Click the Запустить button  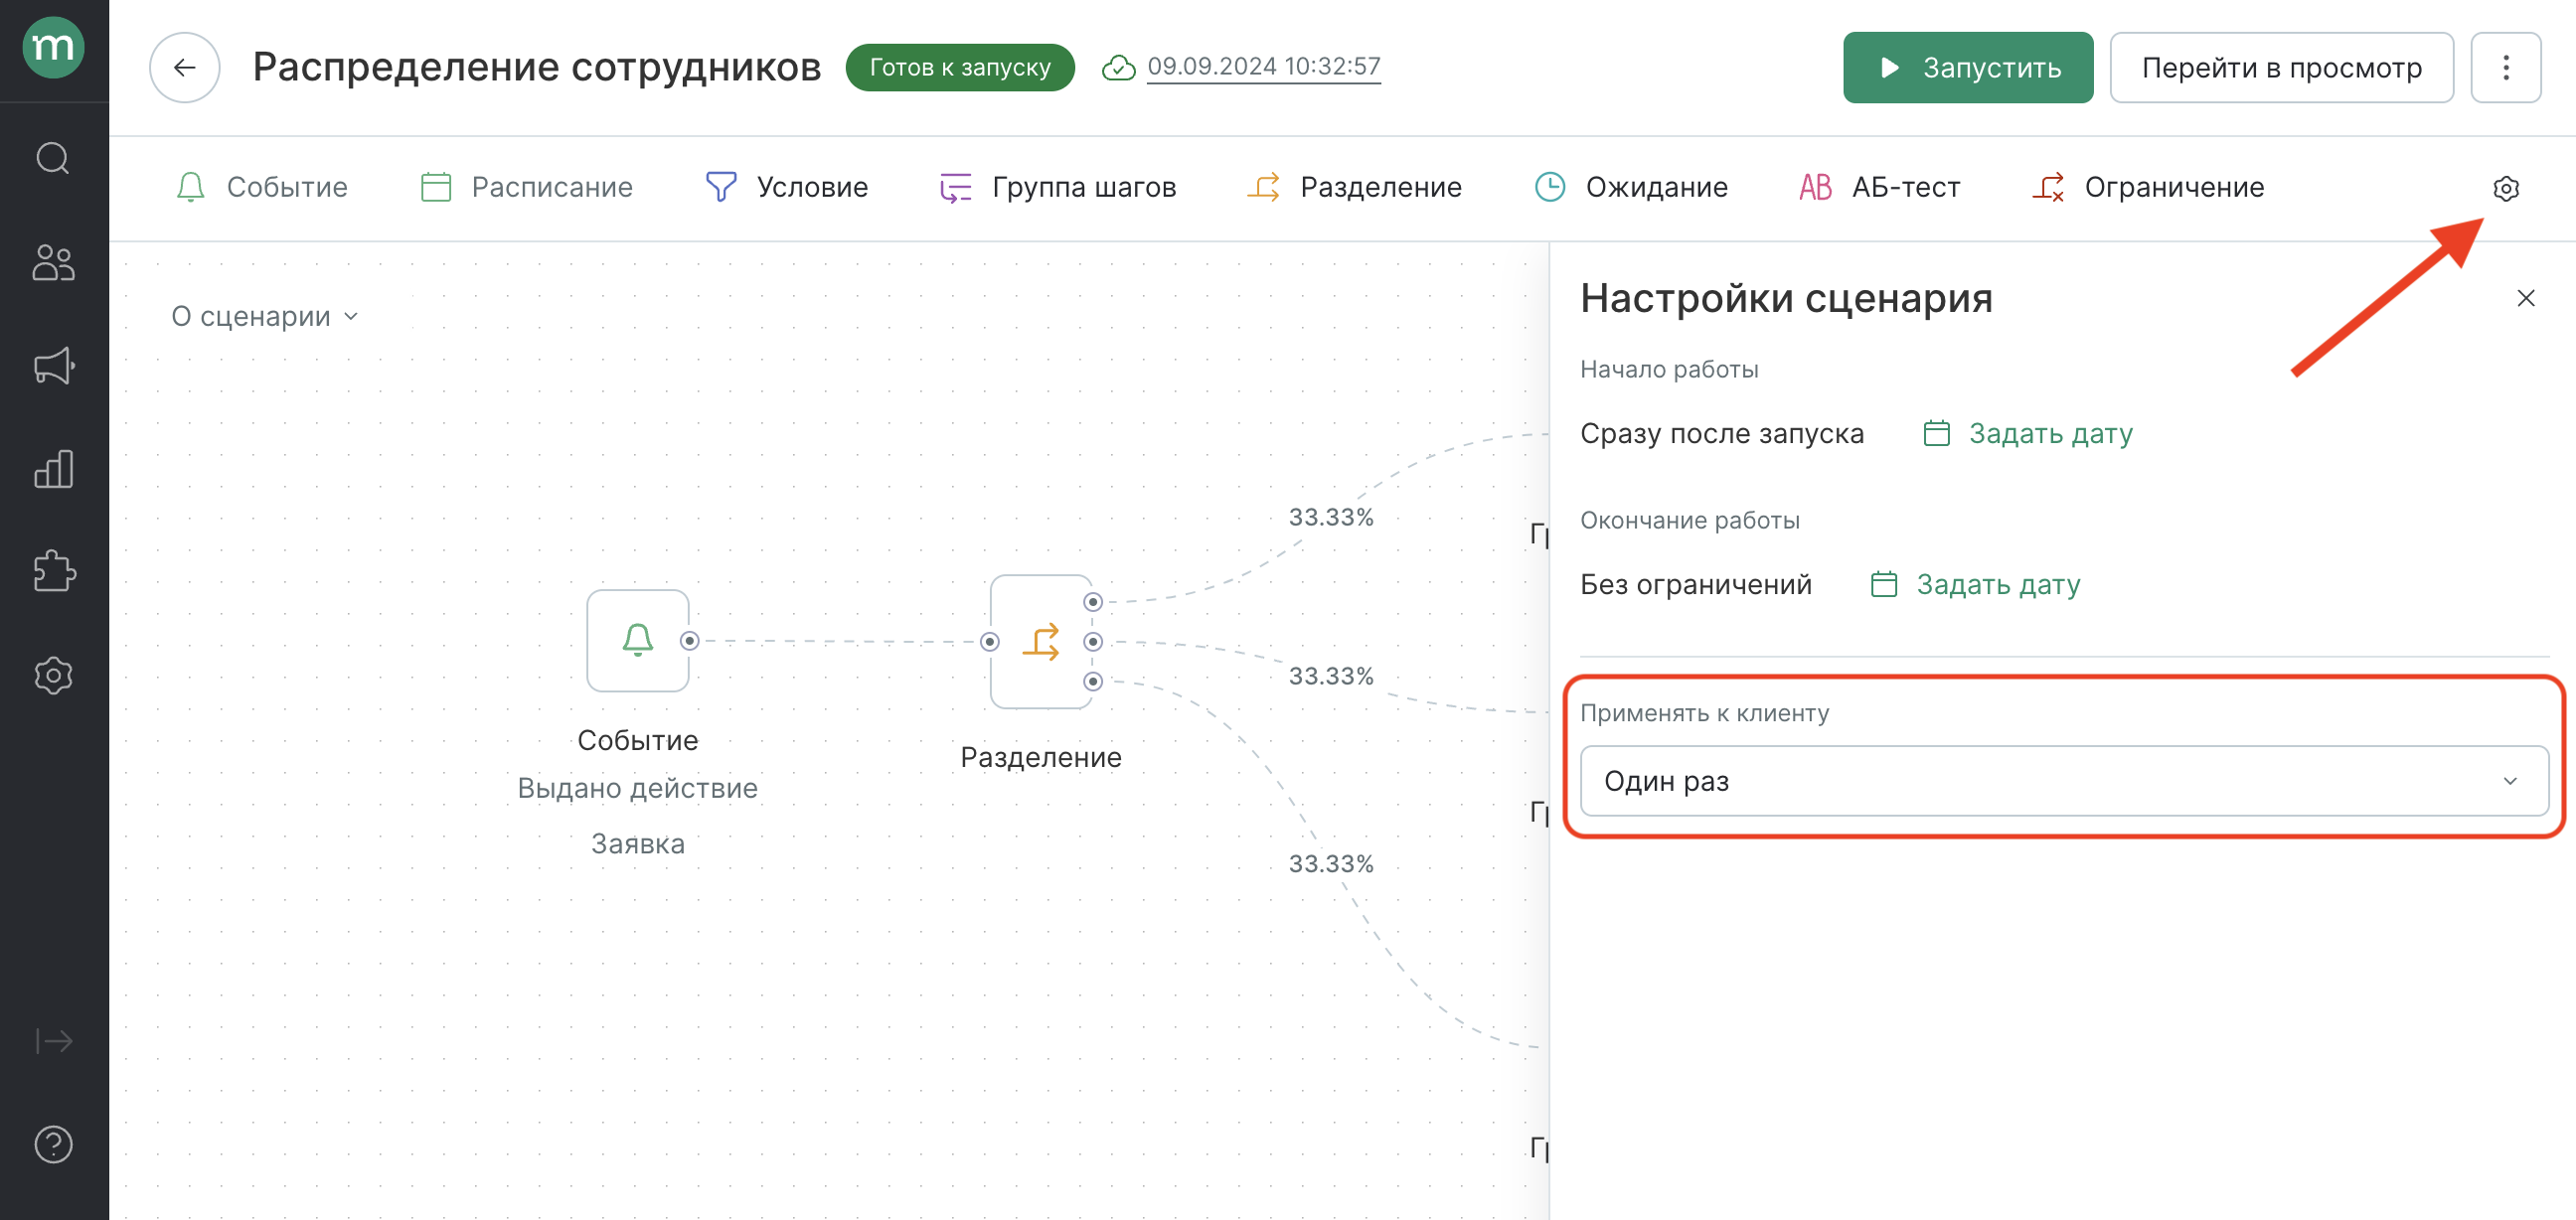(1967, 67)
